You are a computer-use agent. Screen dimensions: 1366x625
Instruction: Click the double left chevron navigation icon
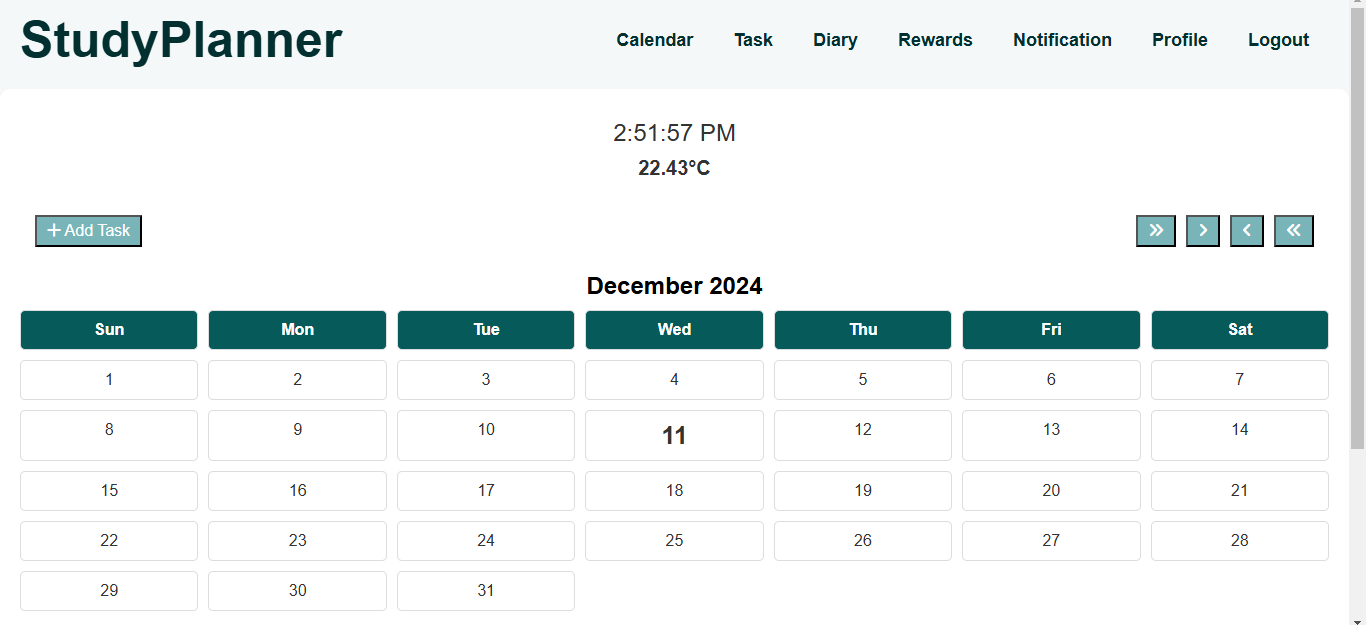1293,231
